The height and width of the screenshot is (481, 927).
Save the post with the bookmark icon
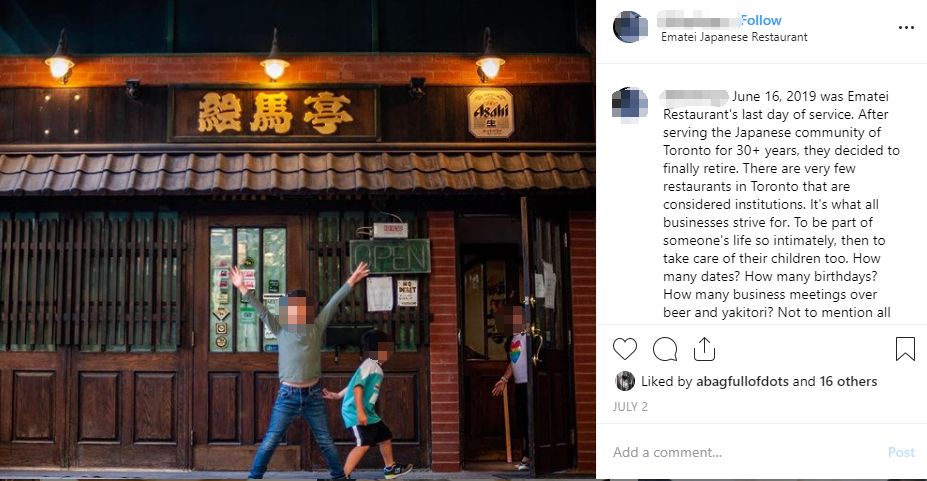tap(905, 349)
